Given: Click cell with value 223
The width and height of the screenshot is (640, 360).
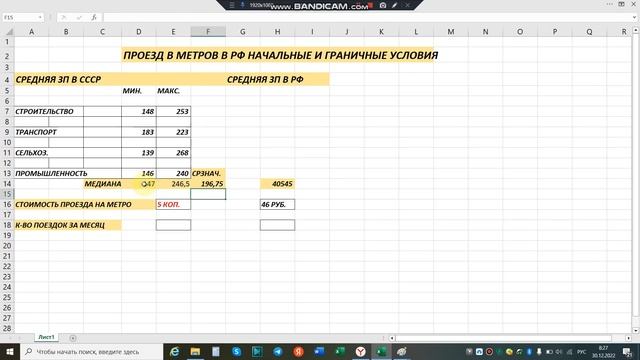Looking at the screenshot, I should click(x=173, y=132).
